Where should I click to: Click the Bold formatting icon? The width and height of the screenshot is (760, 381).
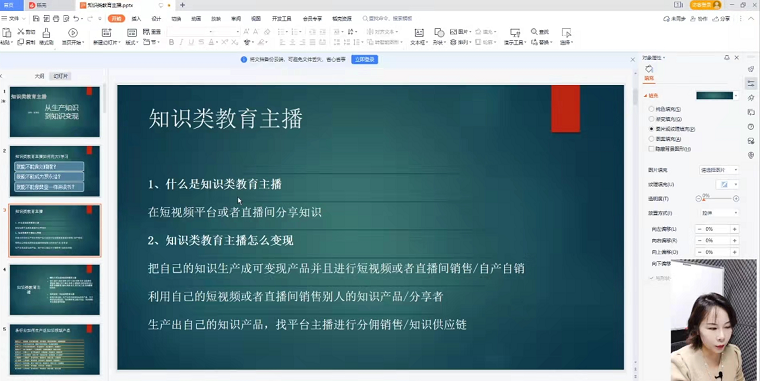click(171, 43)
